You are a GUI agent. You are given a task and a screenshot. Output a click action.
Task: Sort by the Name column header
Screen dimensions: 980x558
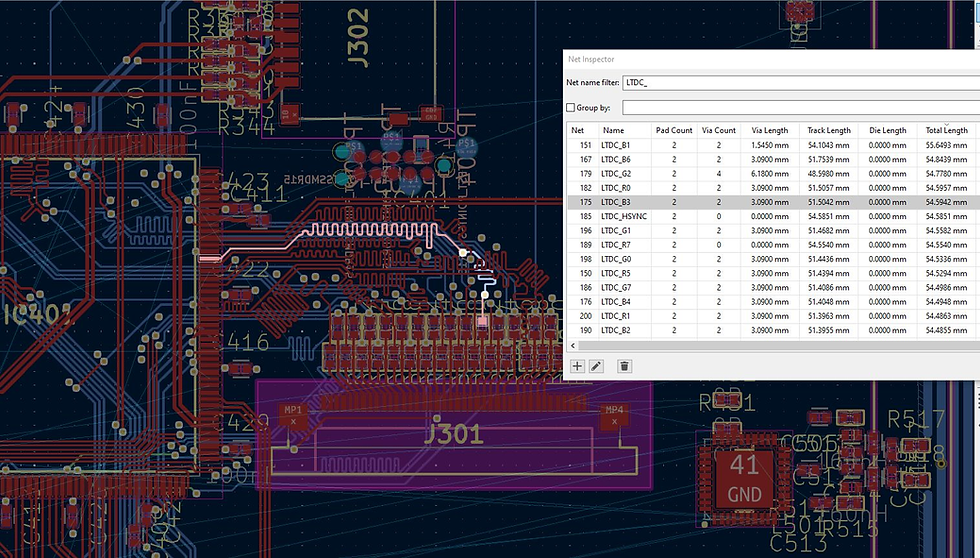pos(624,130)
